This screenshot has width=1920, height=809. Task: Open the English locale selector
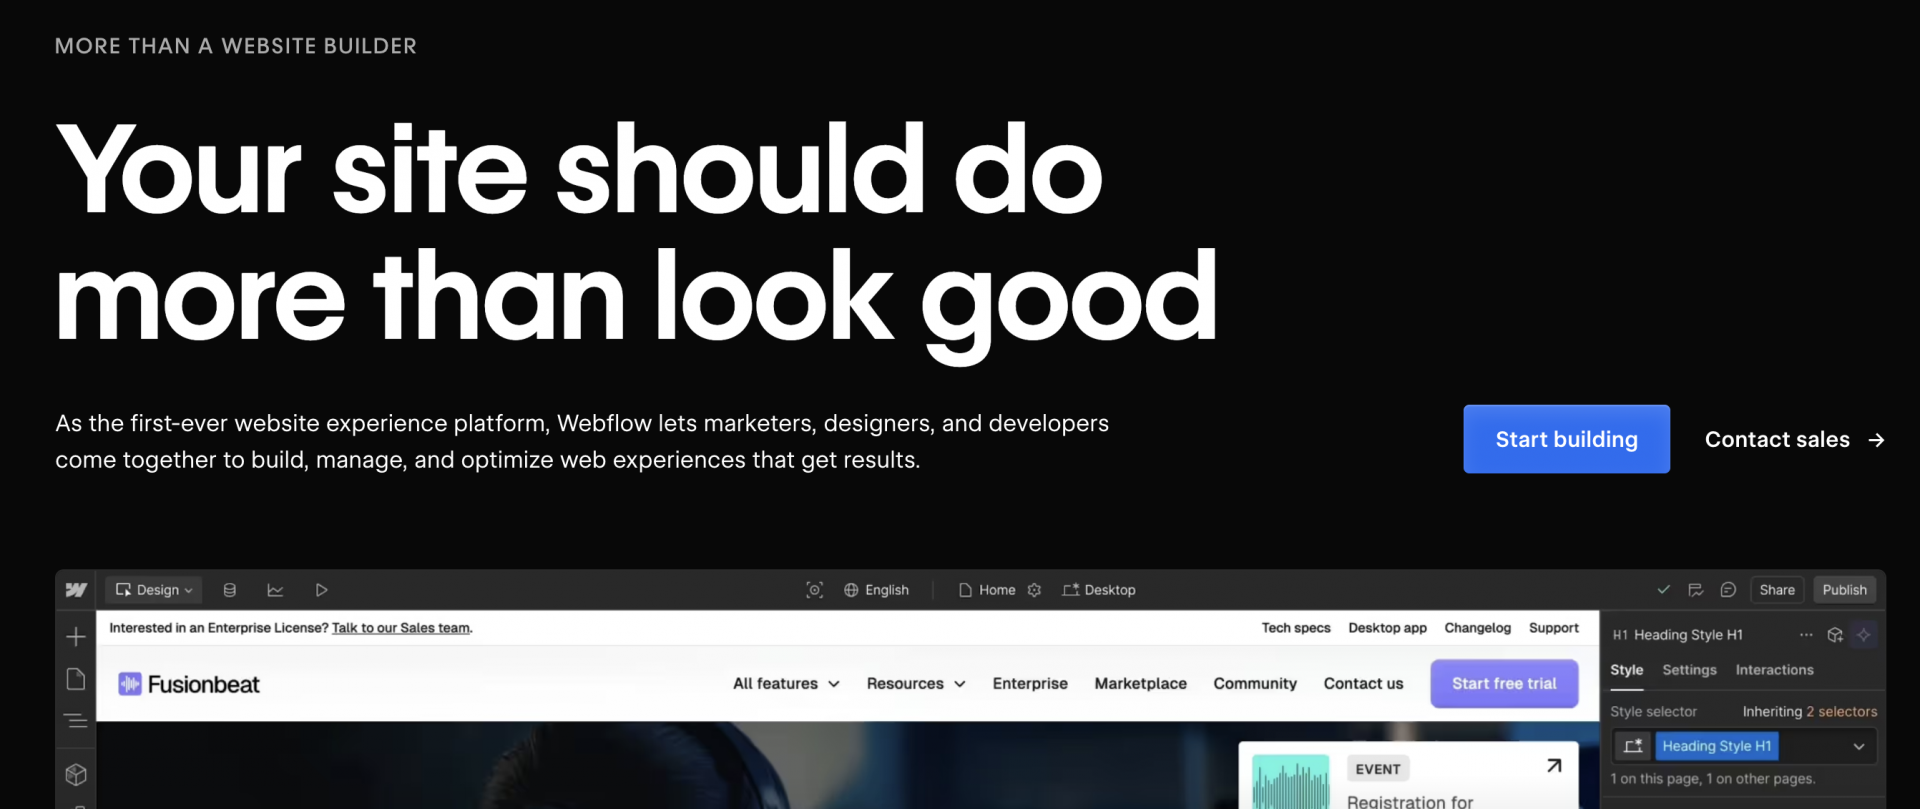point(876,590)
